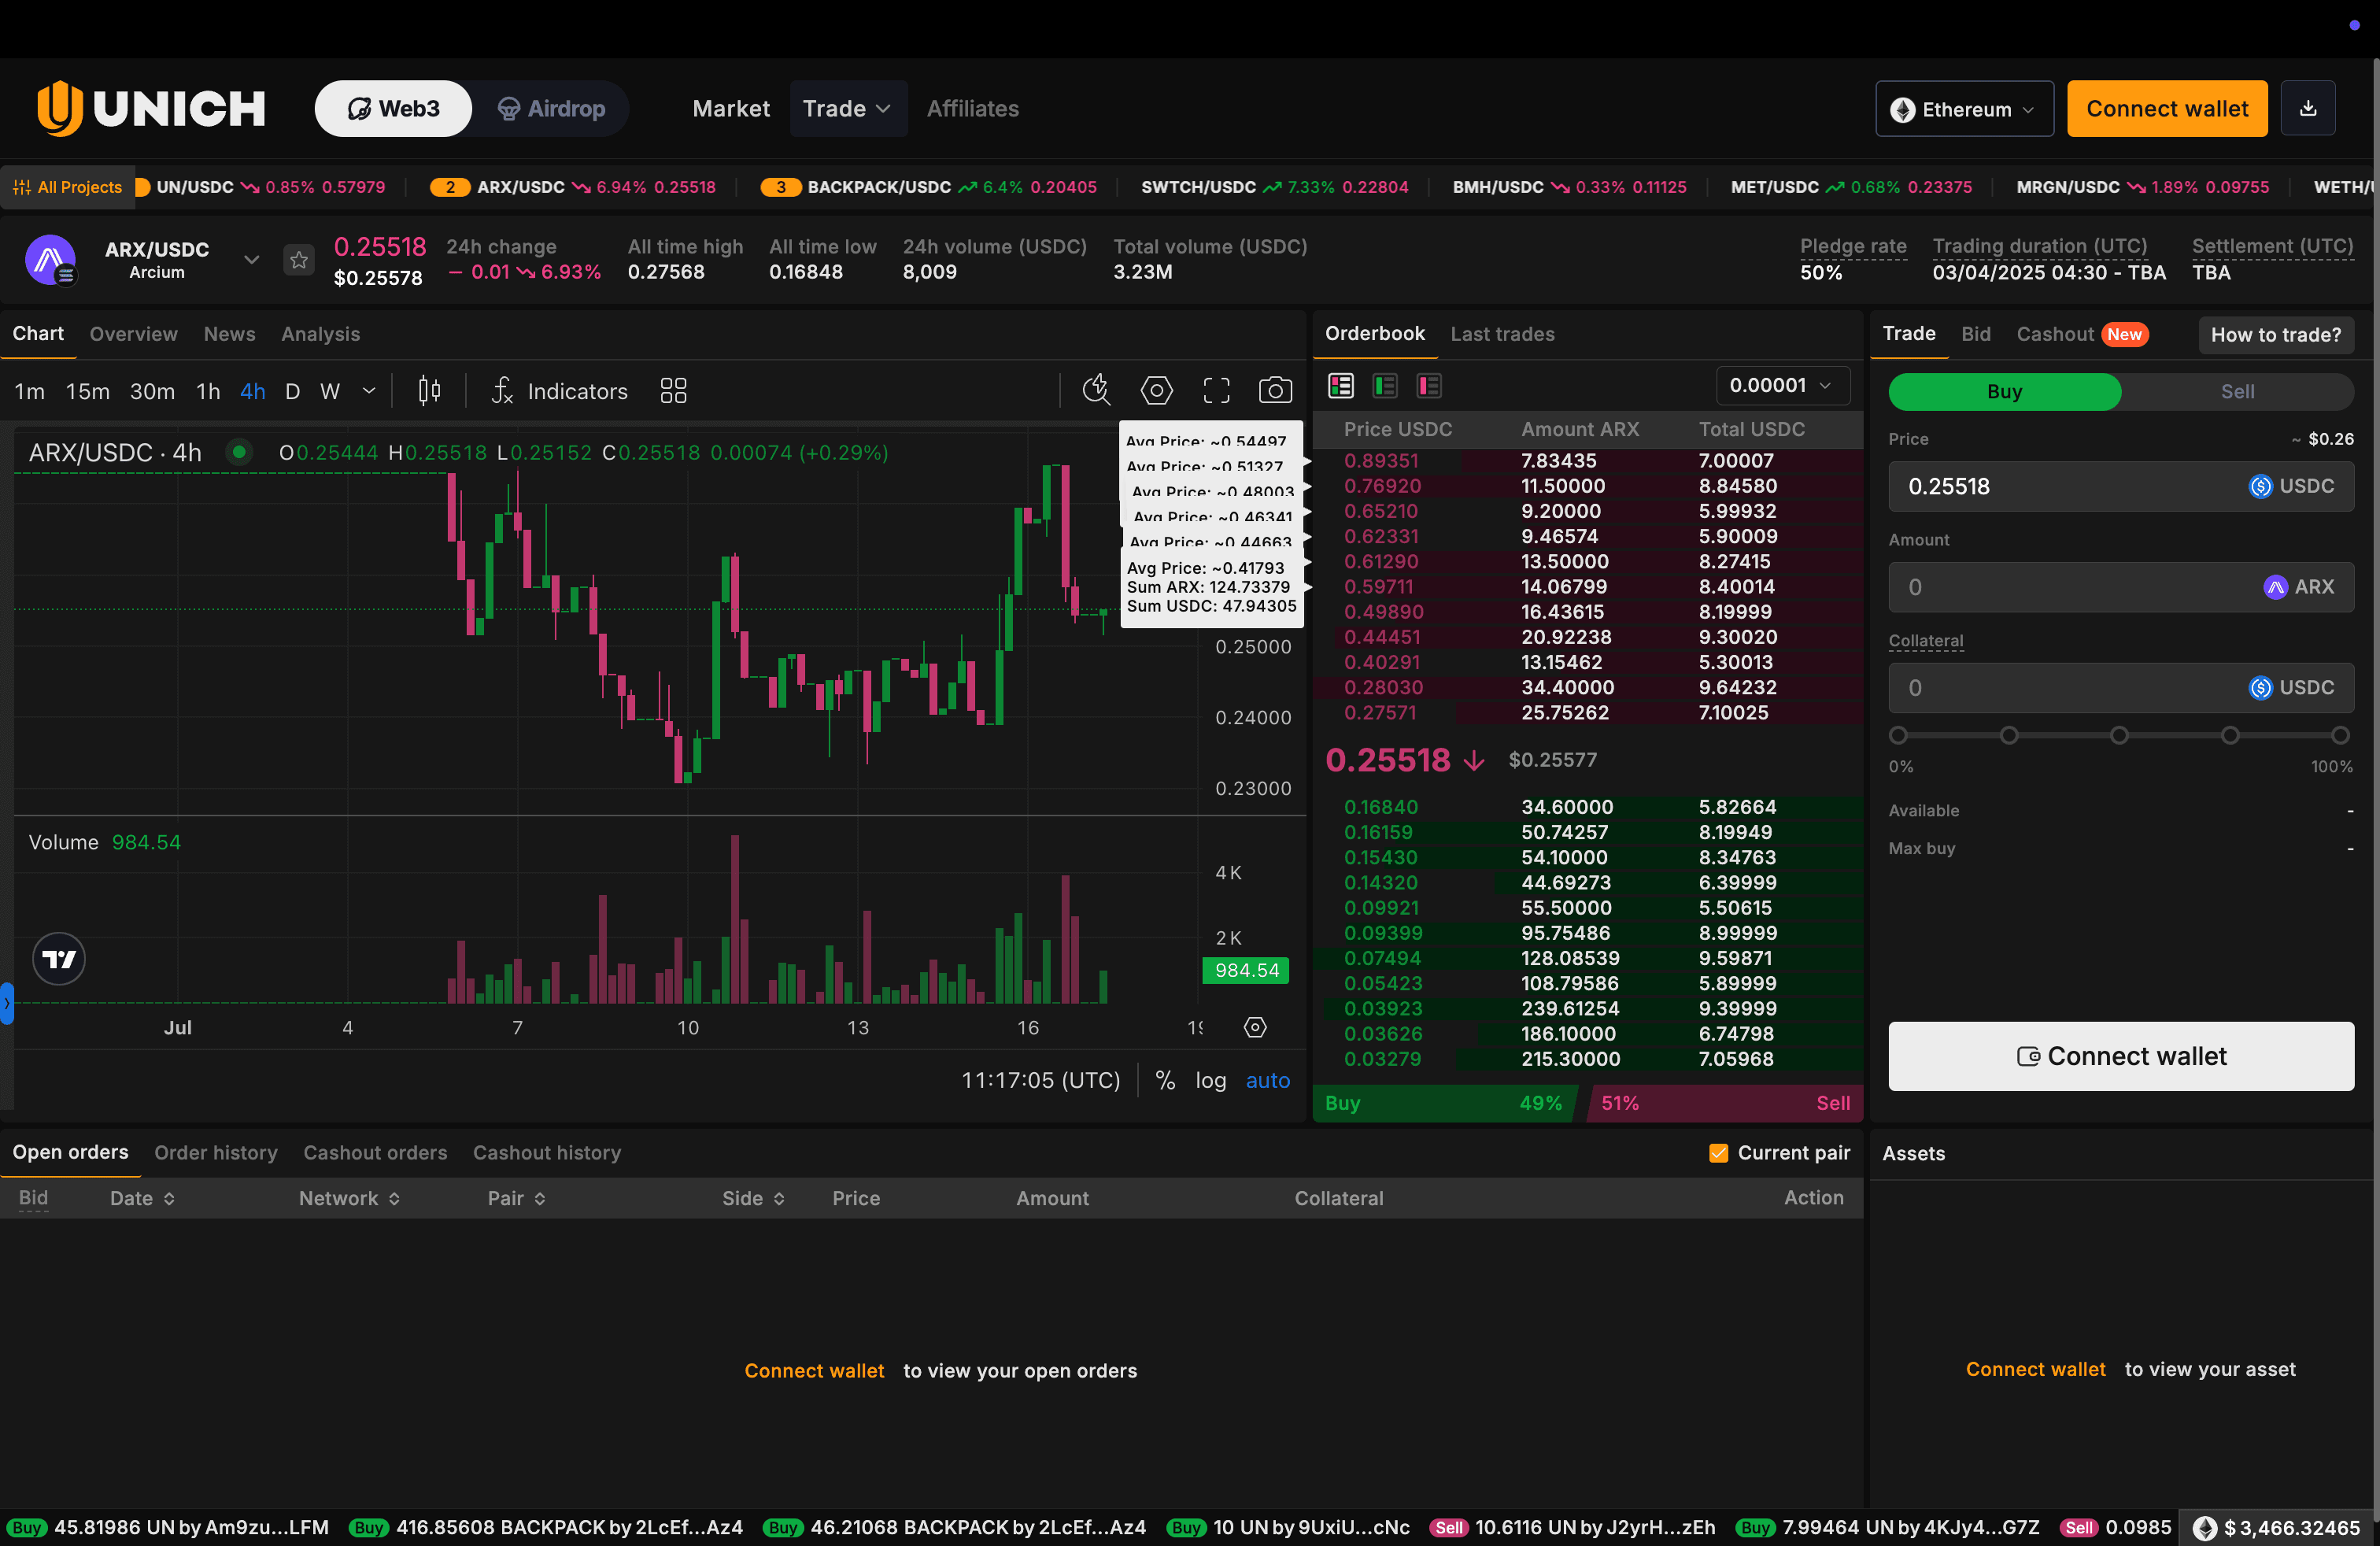Enter fullscreen chart mode
Screen dimensions: 2380x1546
[1216, 390]
